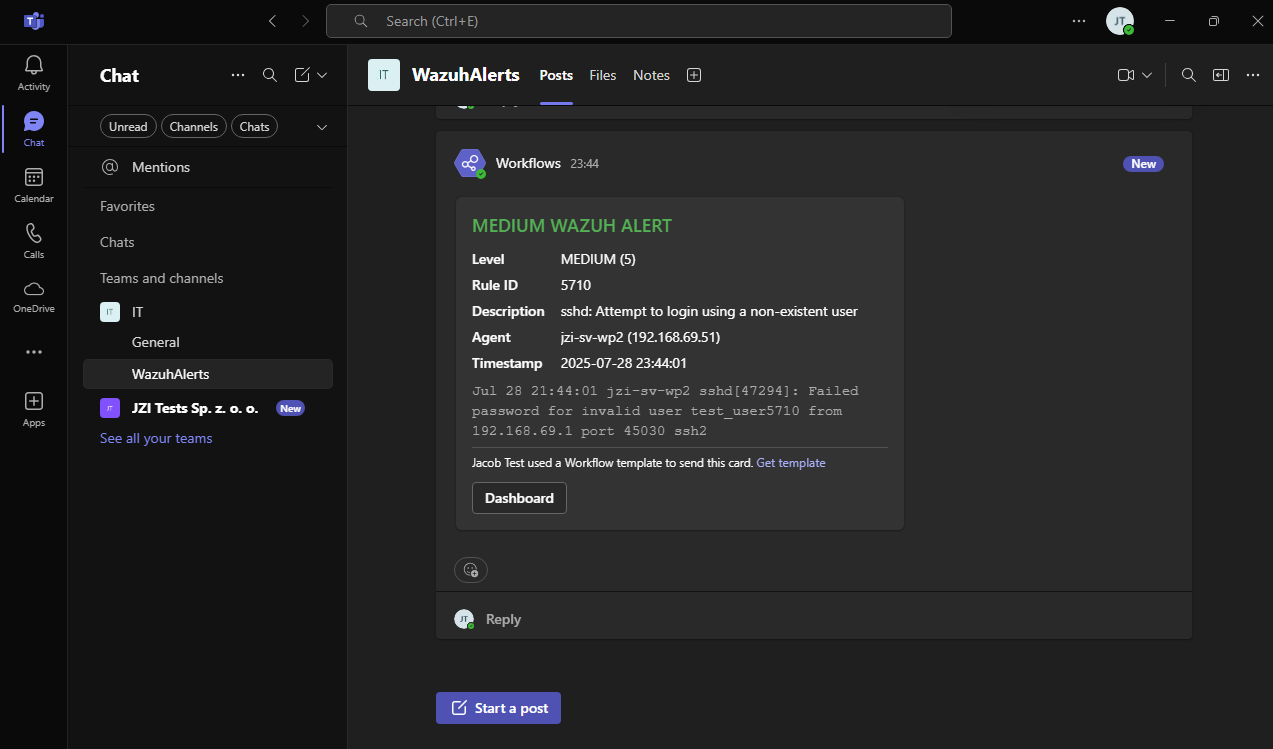Open the meet video call dropdown

coord(1147,75)
